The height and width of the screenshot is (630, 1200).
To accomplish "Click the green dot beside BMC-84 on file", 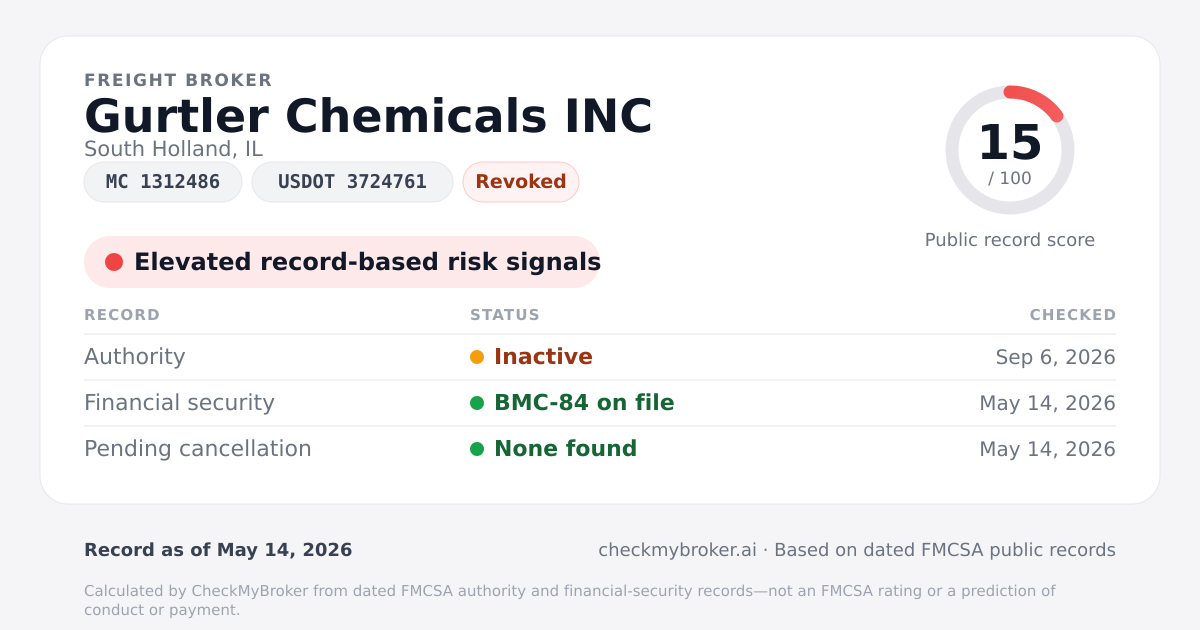I will click(477, 403).
